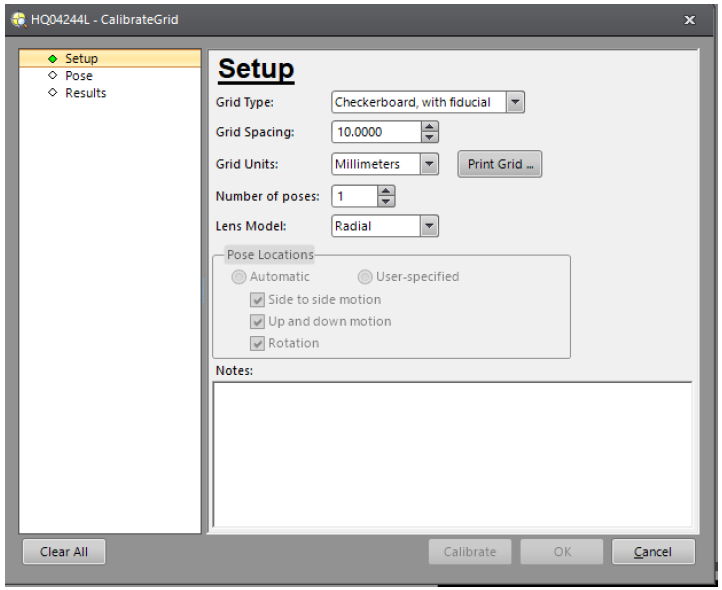Click the diamond icon beside Results
Image resolution: width=722 pixels, height=590 pixels.
click(53, 92)
